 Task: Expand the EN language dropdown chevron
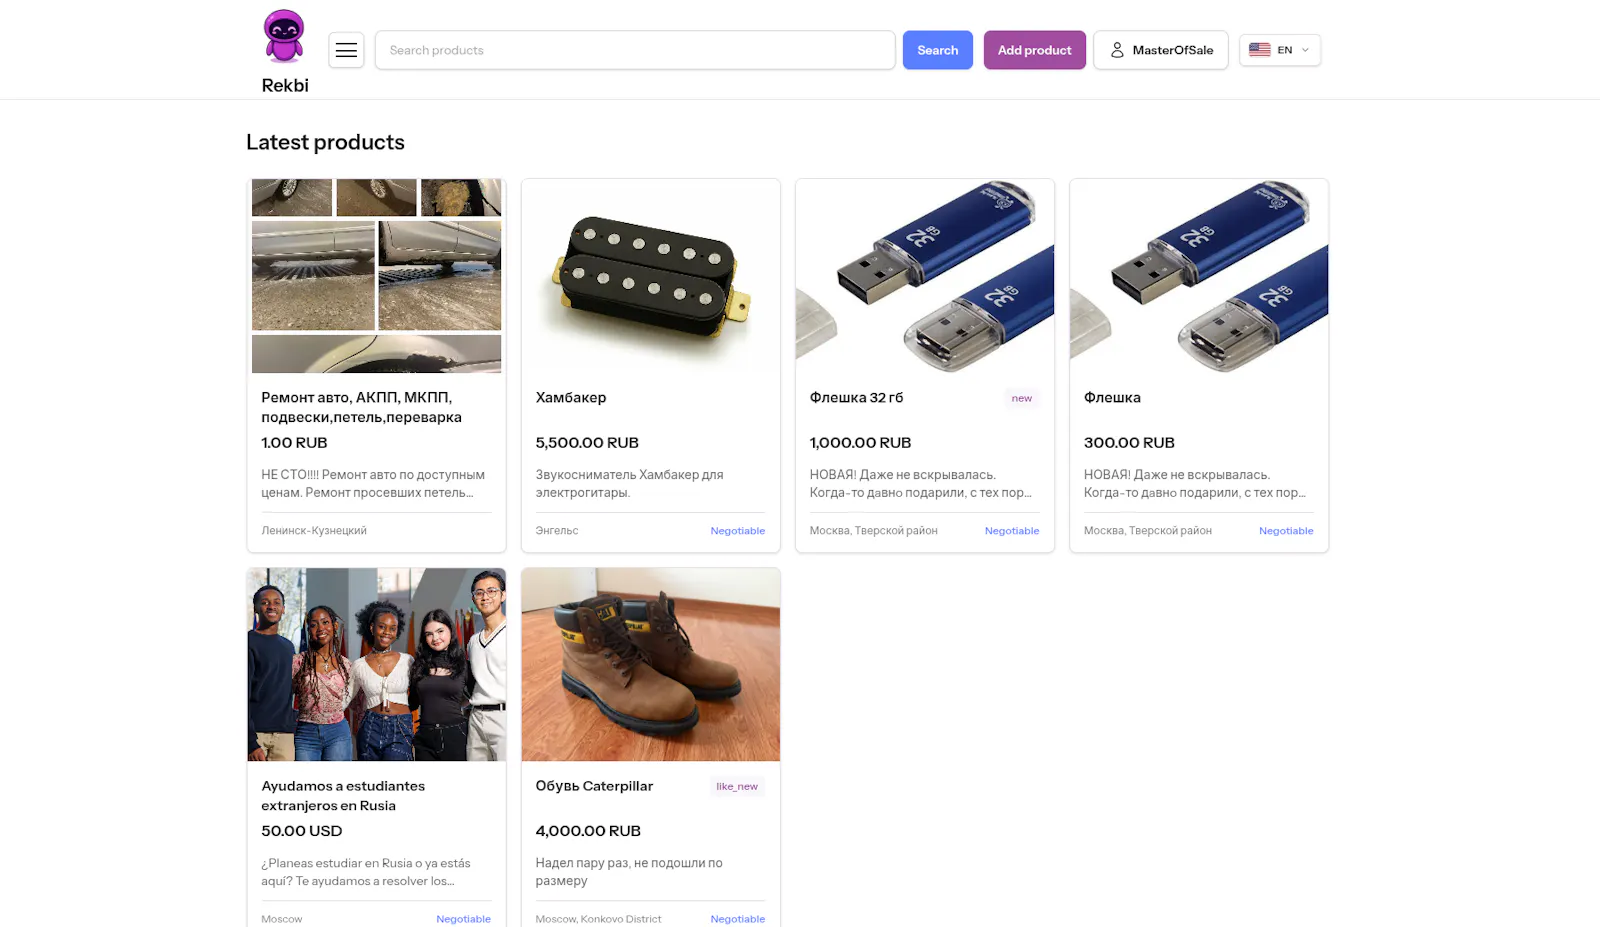(x=1305, y=50)
